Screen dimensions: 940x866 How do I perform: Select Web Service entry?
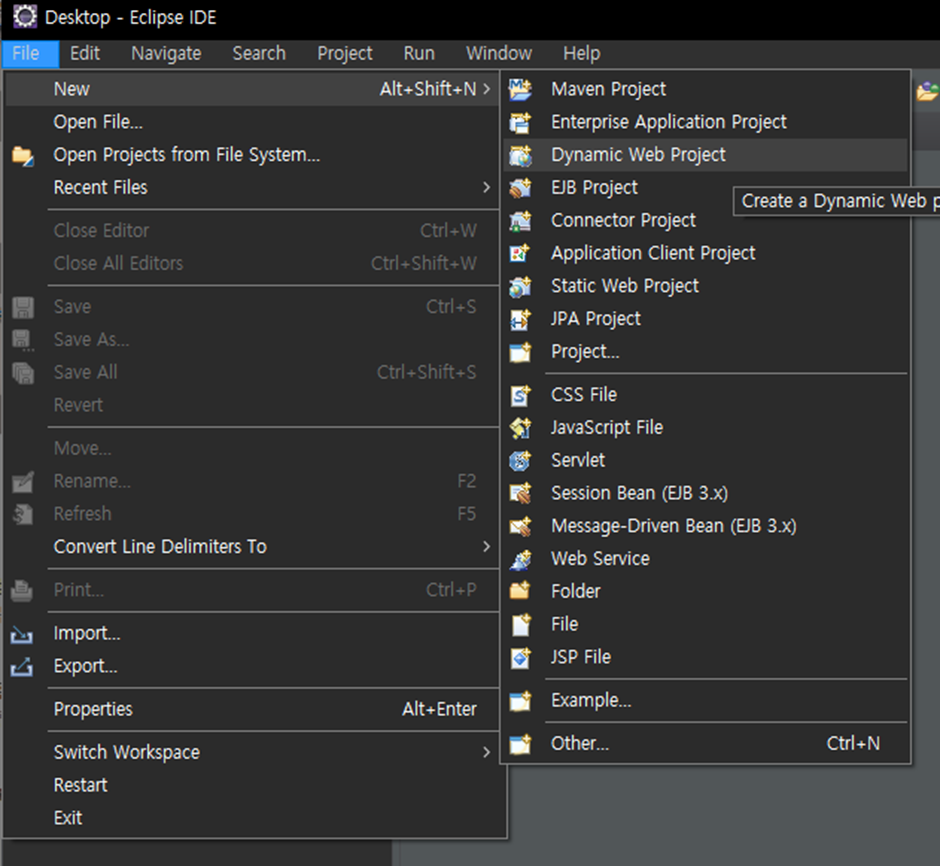706,559
